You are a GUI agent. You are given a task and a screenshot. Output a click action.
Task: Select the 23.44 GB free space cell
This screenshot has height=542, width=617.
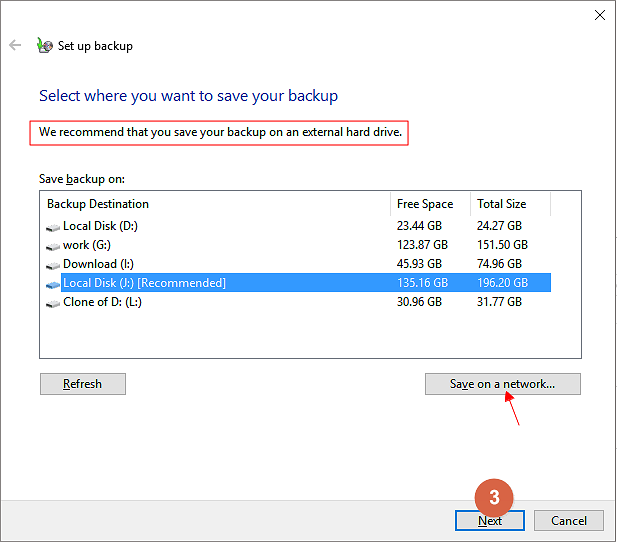[421, 226]
